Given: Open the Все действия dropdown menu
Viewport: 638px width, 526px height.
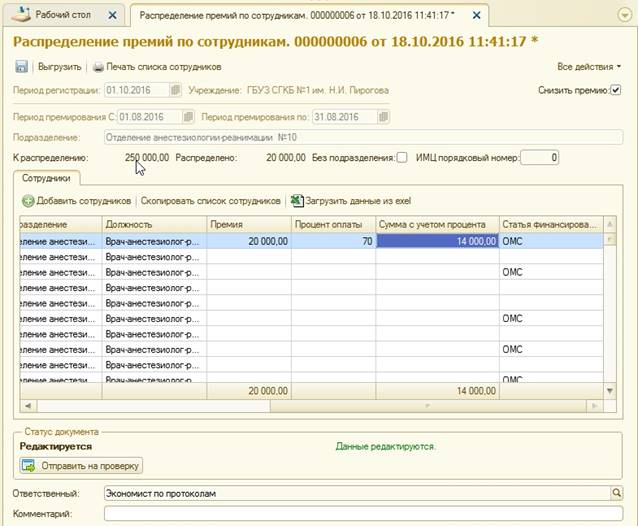Looking at the screenshot, I should (589, 67).
